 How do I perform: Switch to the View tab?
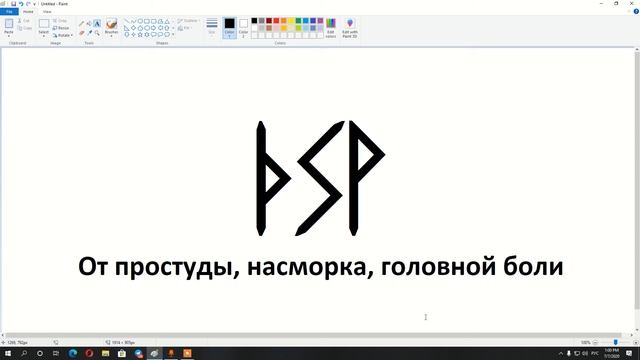click(x=47, y=11)
